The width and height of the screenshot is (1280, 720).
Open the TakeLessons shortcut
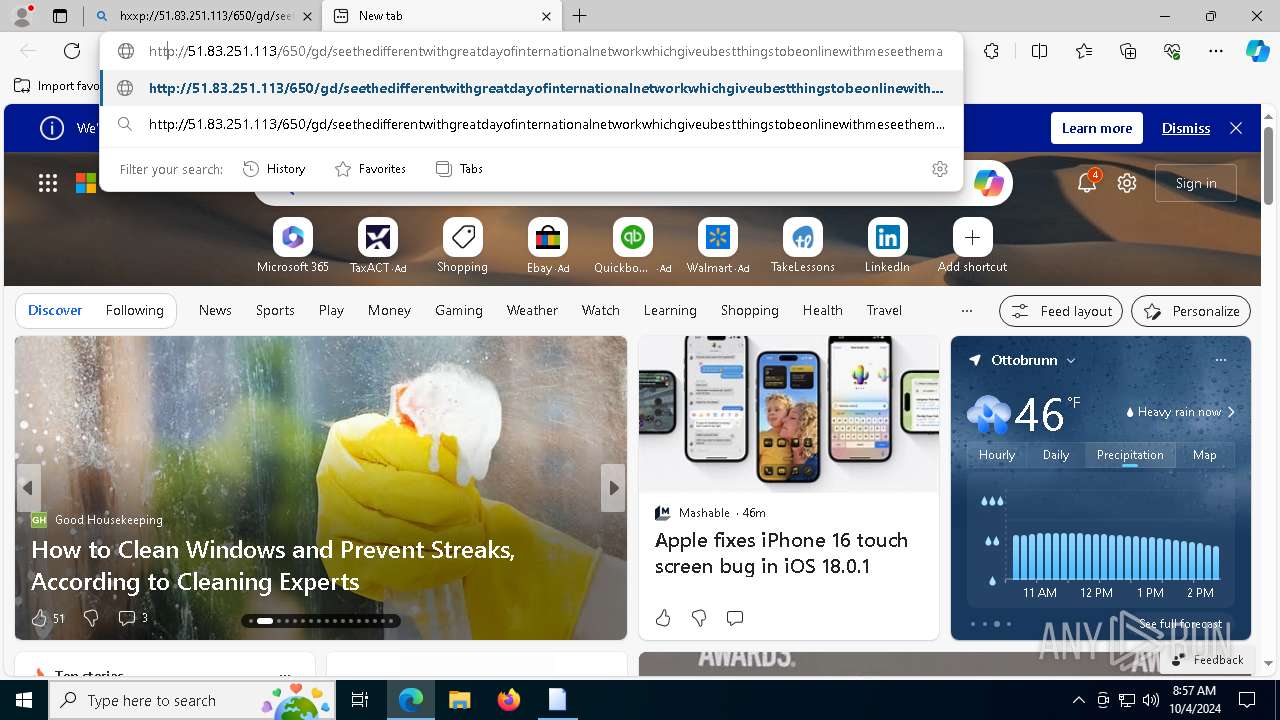pos(802,246)
